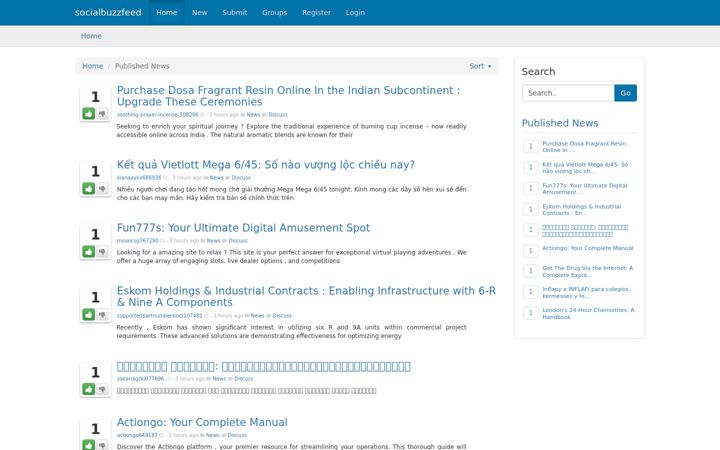Open sidebar link London's 24-Hour Chemistries

coord(588,314)
